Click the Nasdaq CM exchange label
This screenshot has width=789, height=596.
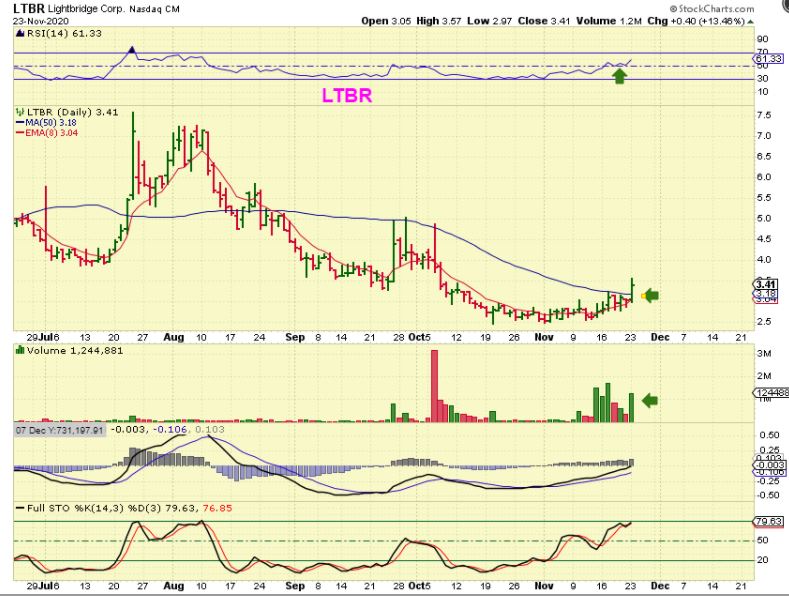(153, 9)
